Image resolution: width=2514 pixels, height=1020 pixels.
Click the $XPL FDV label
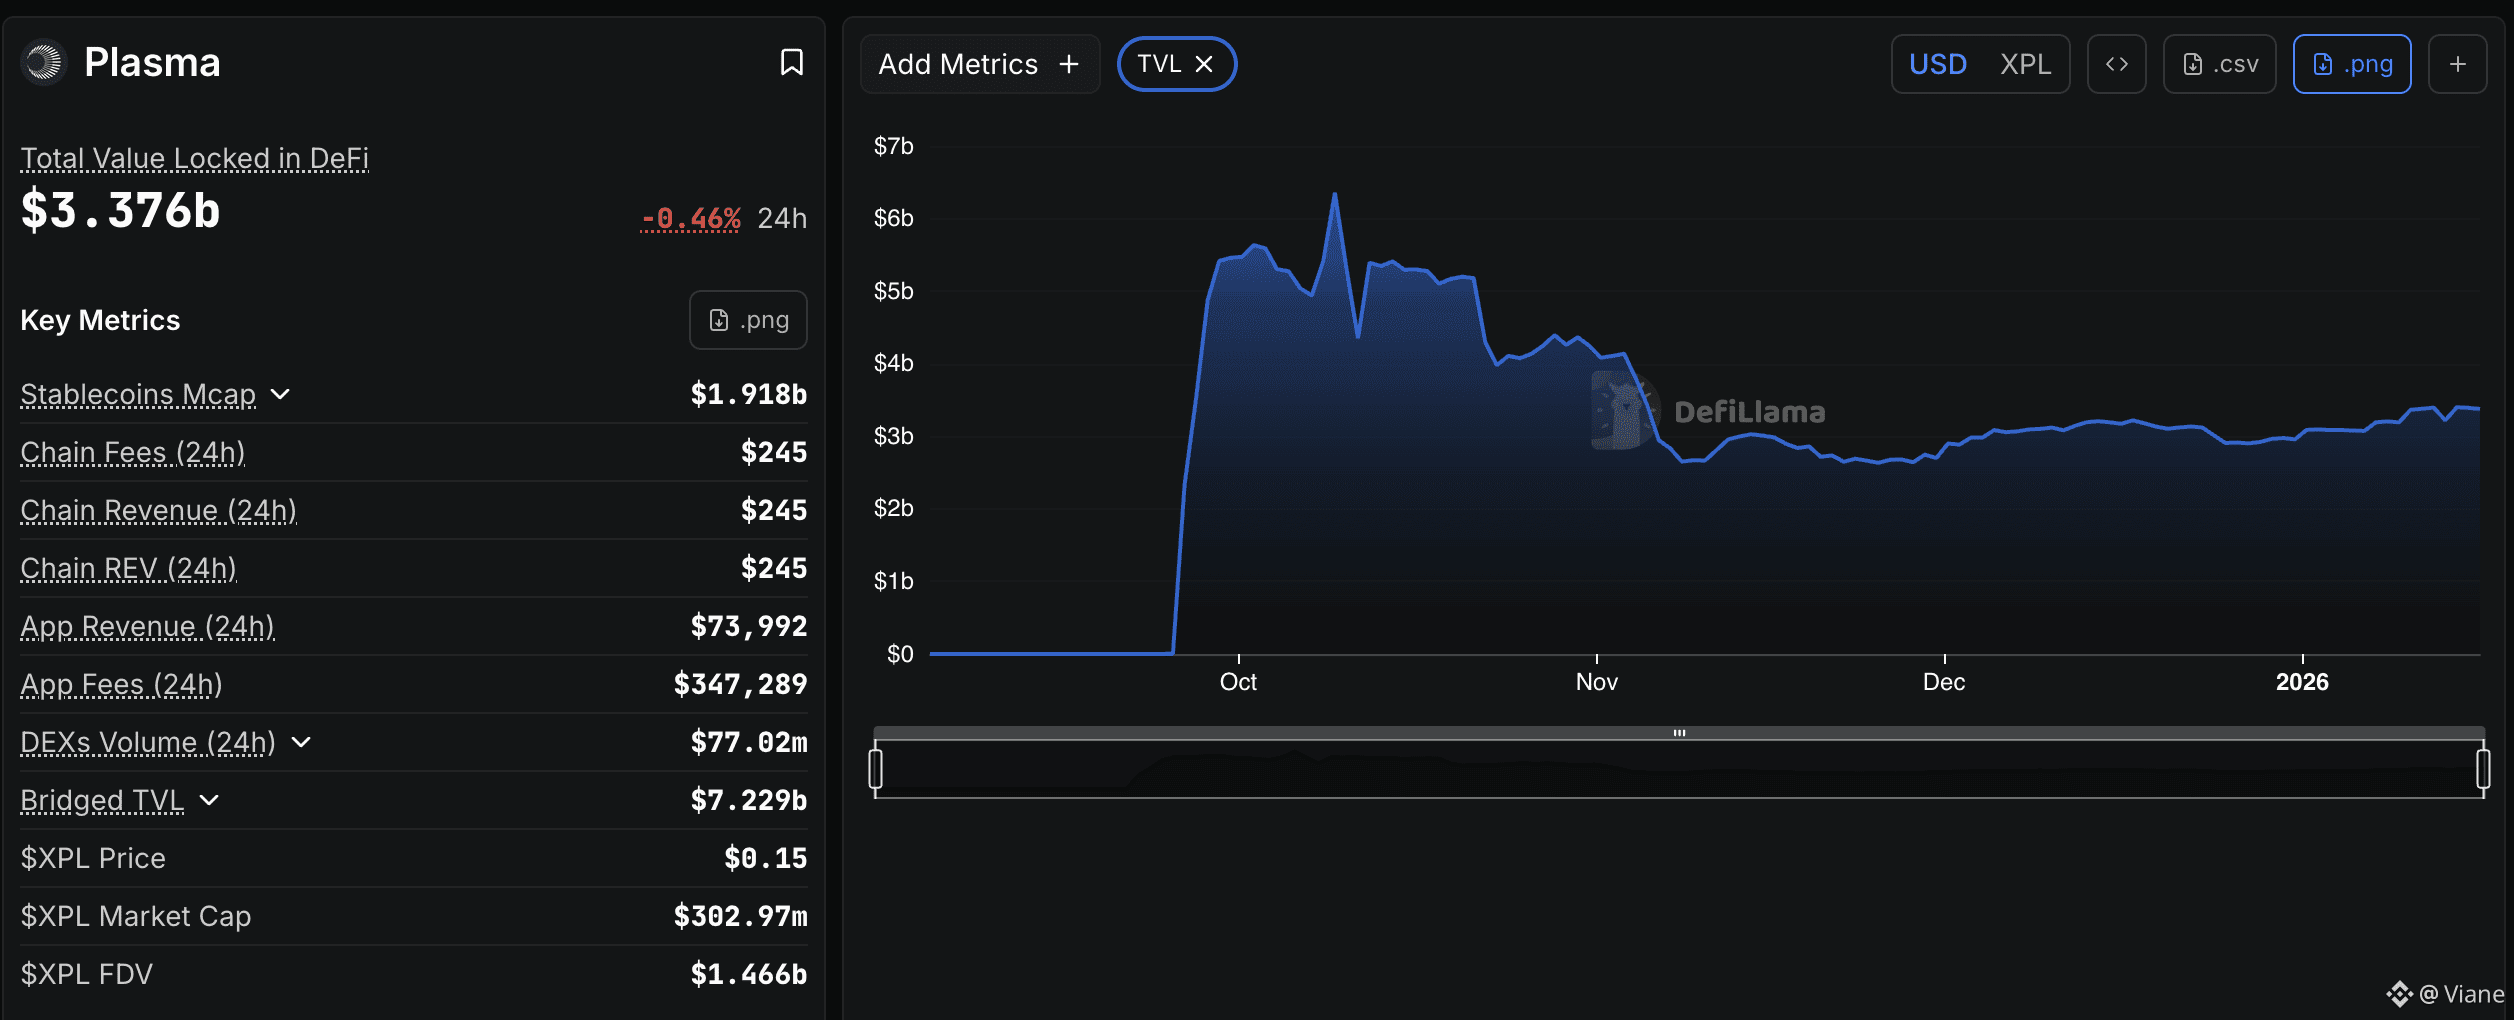tap(87, 974)
